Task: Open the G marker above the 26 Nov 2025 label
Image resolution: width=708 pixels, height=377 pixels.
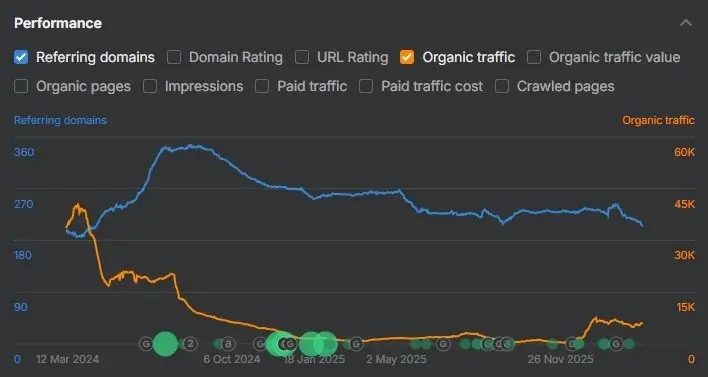Action: [572, 344]
